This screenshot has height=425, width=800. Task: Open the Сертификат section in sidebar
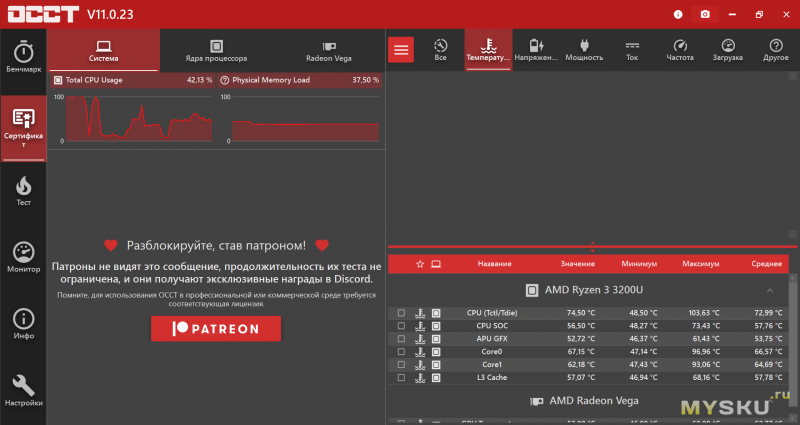23,128
